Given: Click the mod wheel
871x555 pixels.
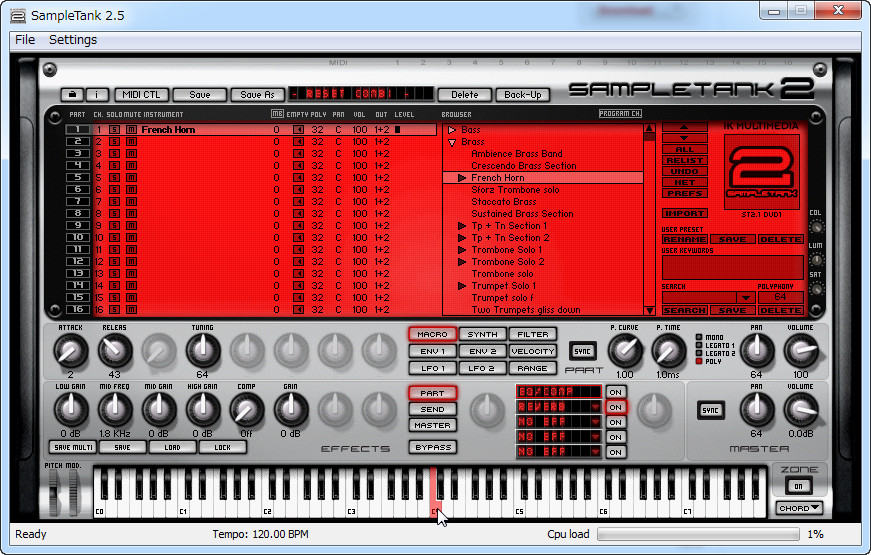Looking at the screenshot, I should pos(73,492).
